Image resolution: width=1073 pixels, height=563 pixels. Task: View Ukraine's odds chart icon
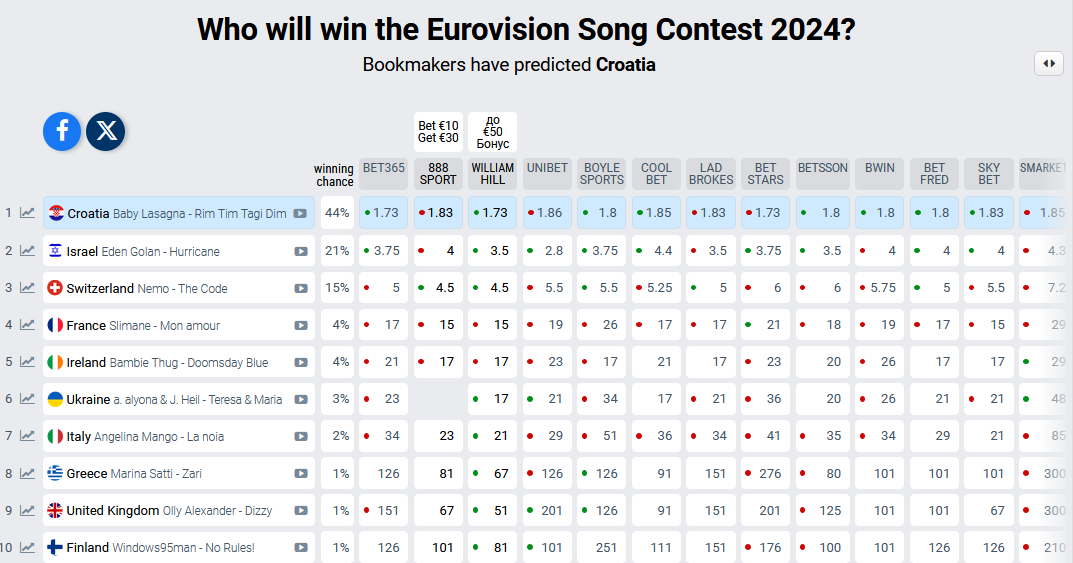[28, 399]
